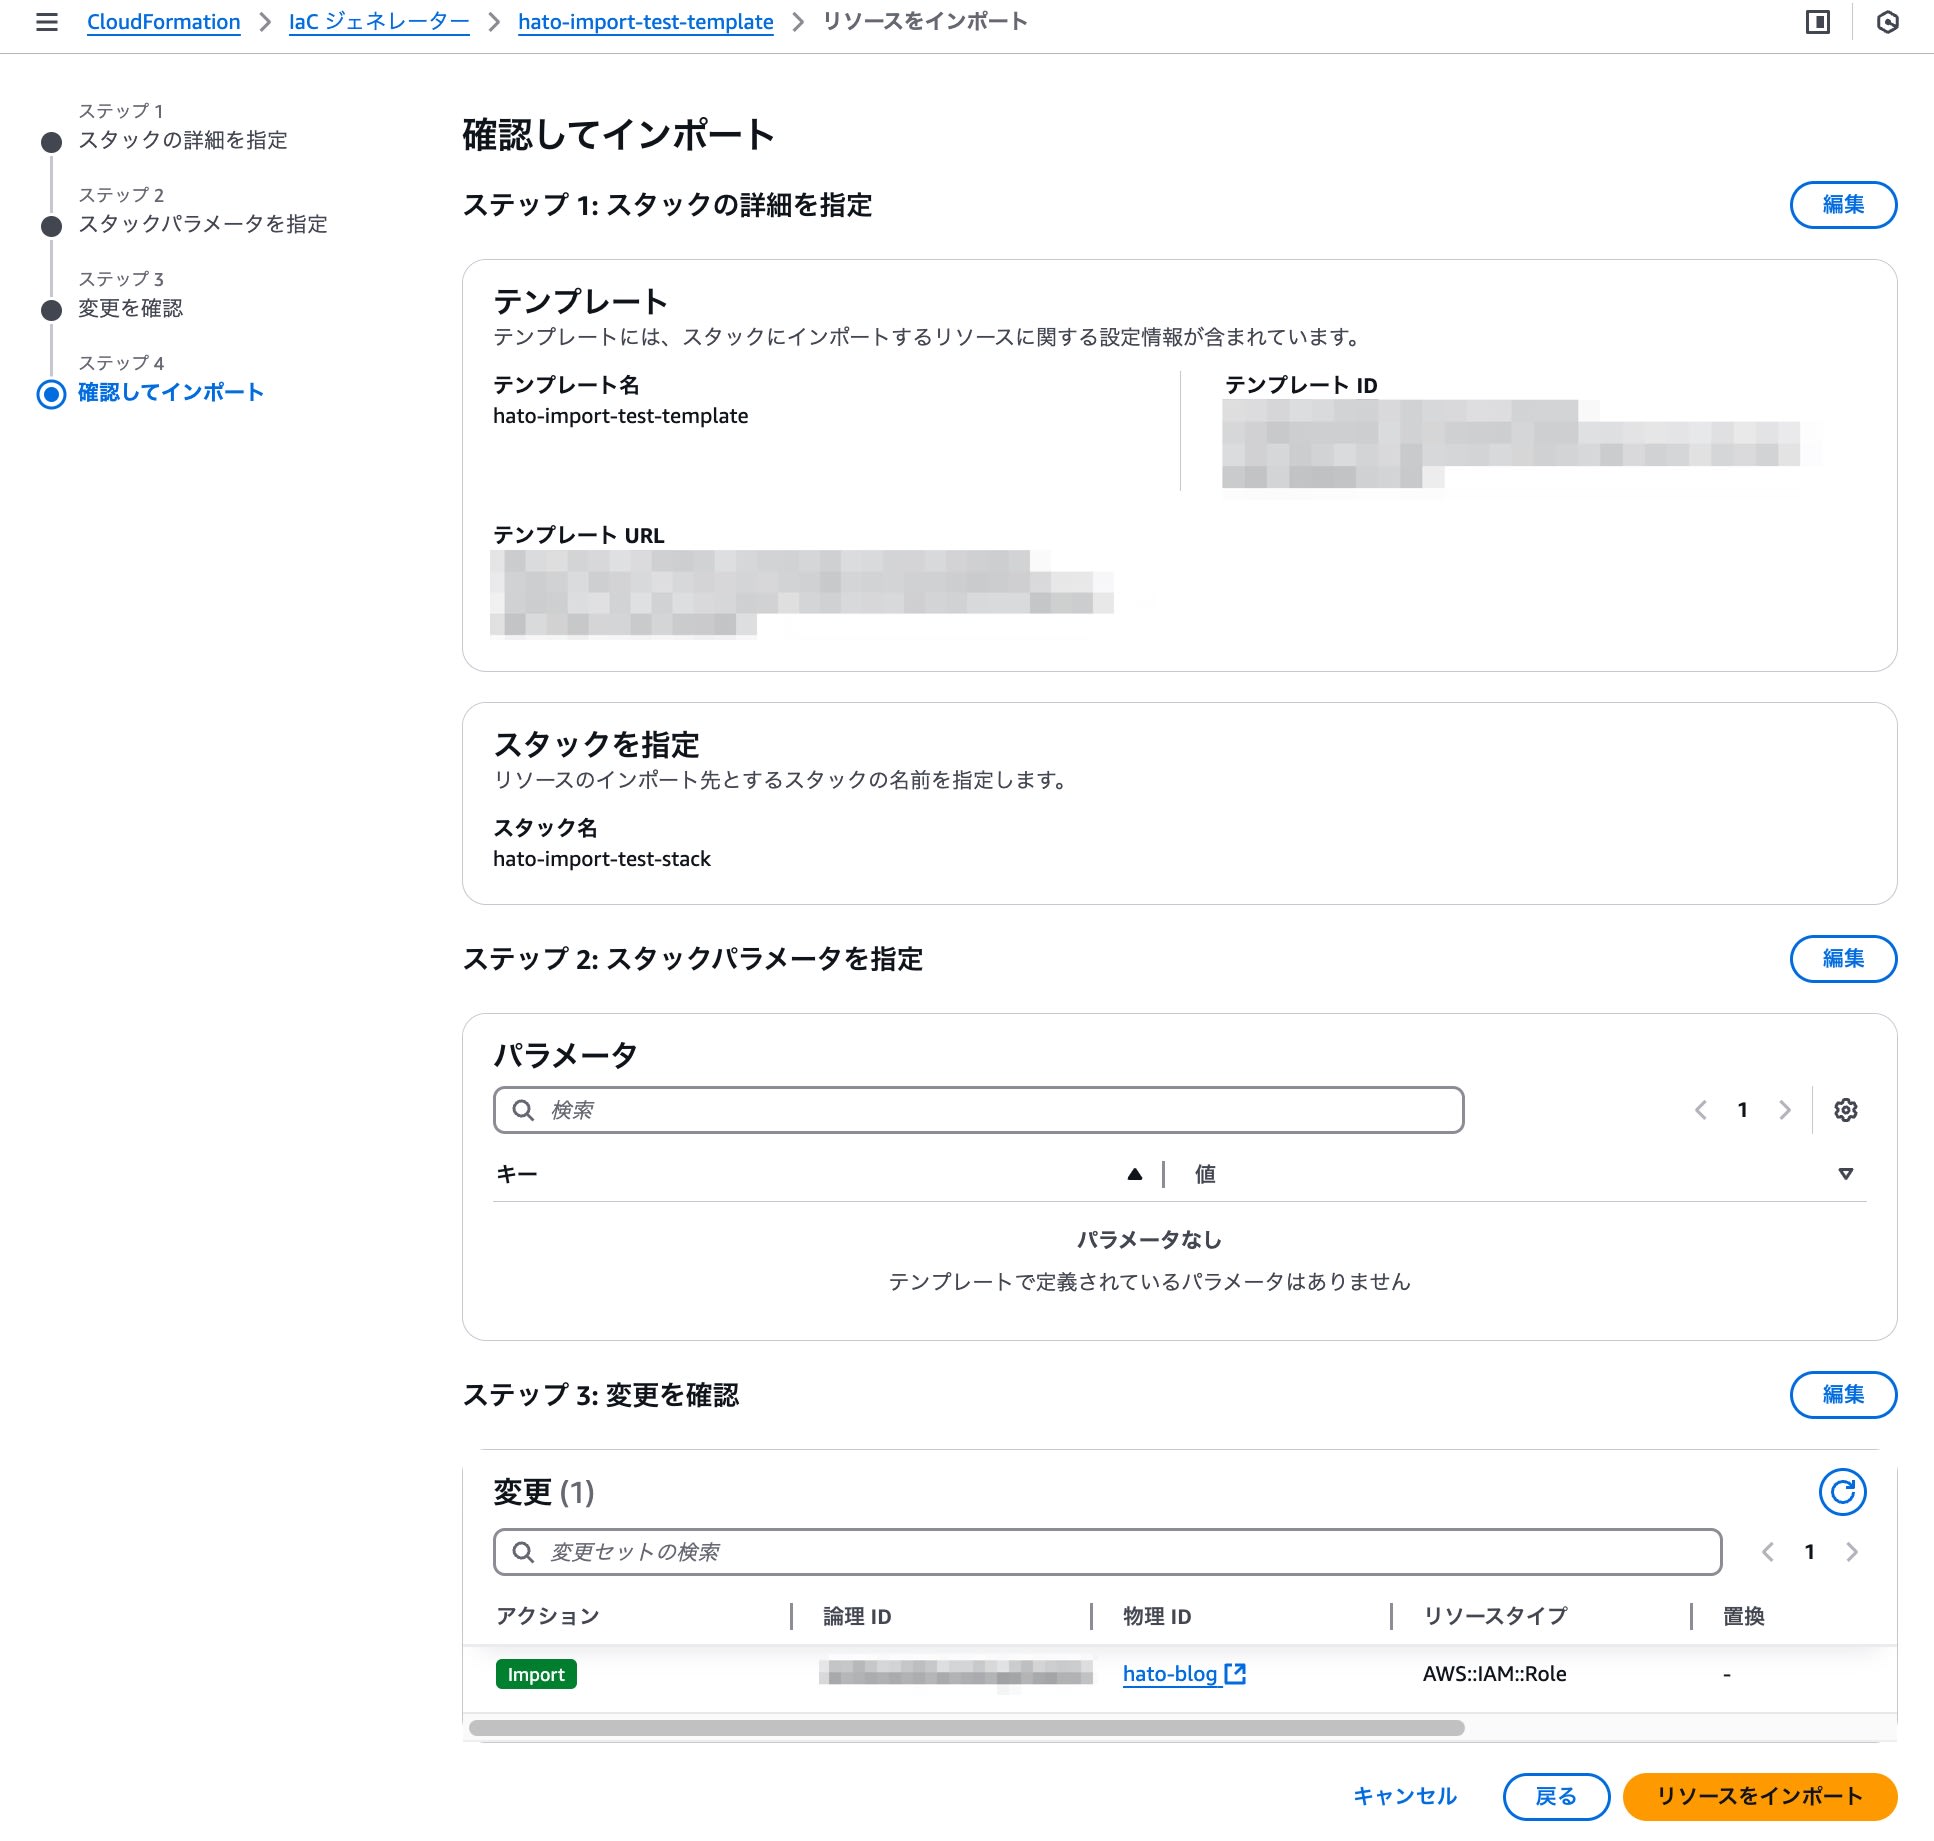Open hato-blog external link icon

point(1236,1674)
